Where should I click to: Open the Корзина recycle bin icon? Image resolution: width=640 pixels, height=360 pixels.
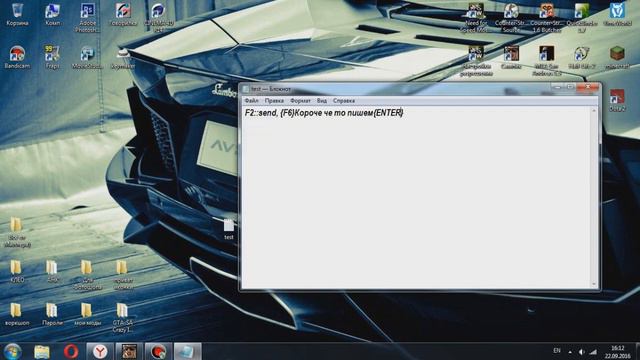(x=17, y=15)
